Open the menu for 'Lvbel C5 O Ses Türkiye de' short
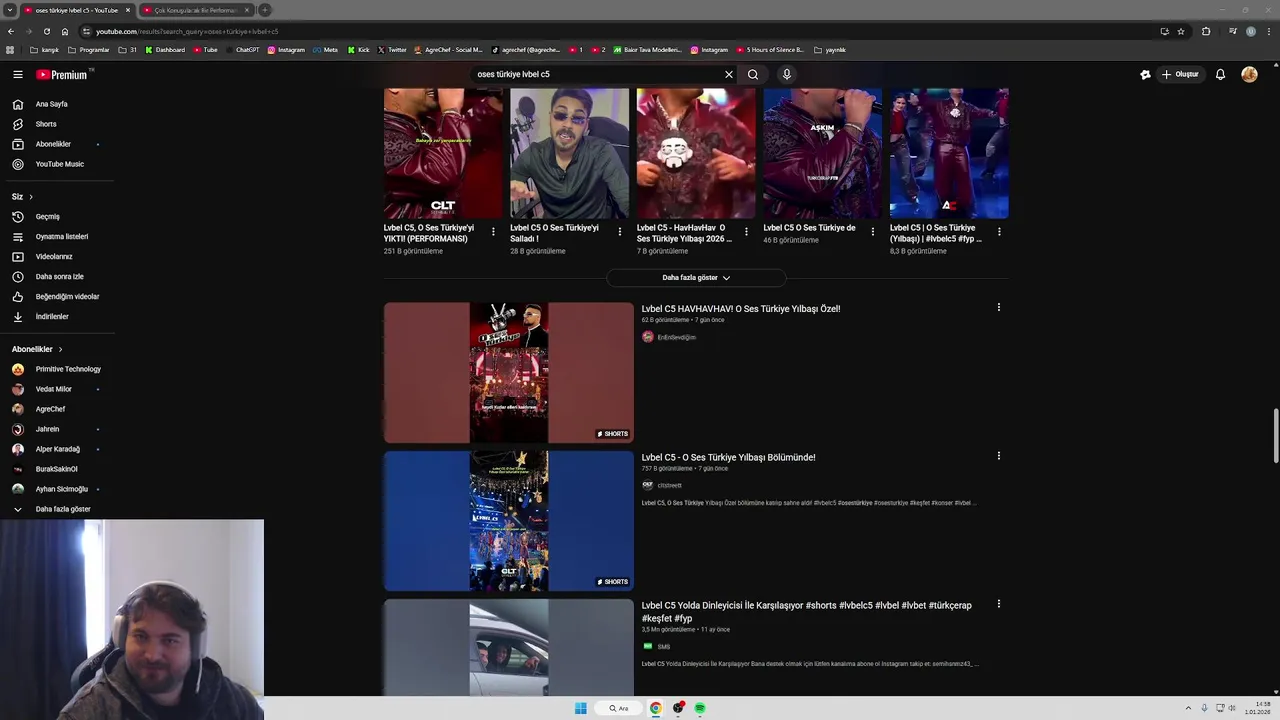Viewport: 1280px width, 720px height. point(872,232)
